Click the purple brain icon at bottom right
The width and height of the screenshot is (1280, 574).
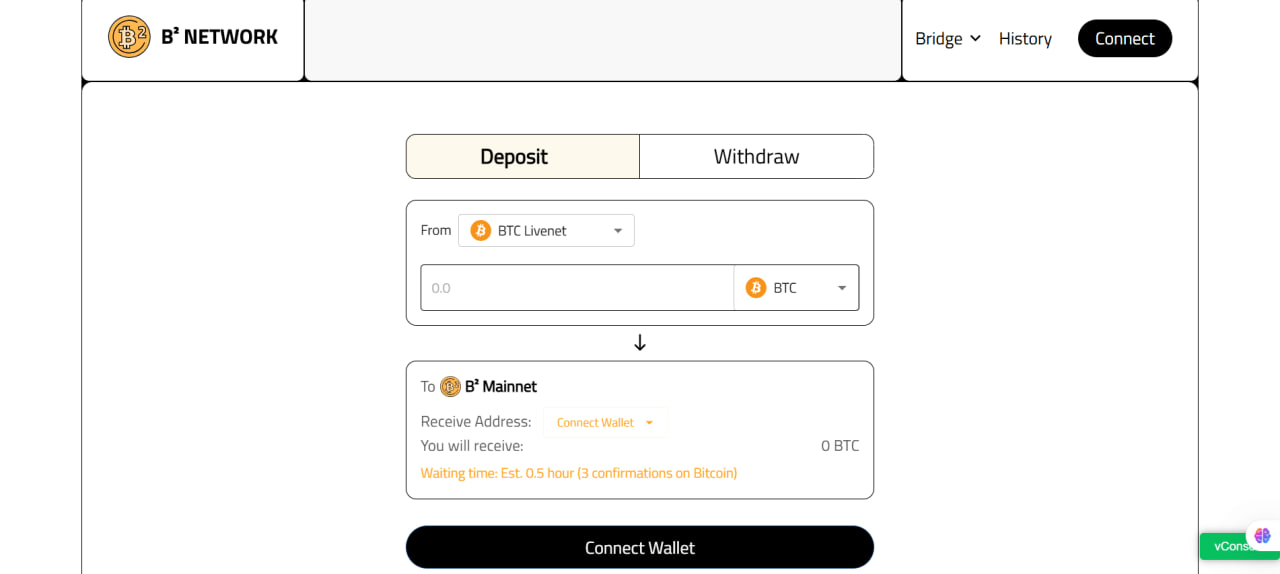click(x=1262, y=535)
